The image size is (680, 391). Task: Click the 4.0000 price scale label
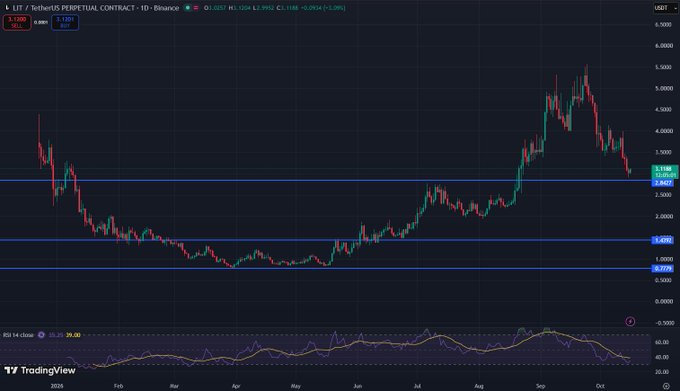(x=664, y=131)
